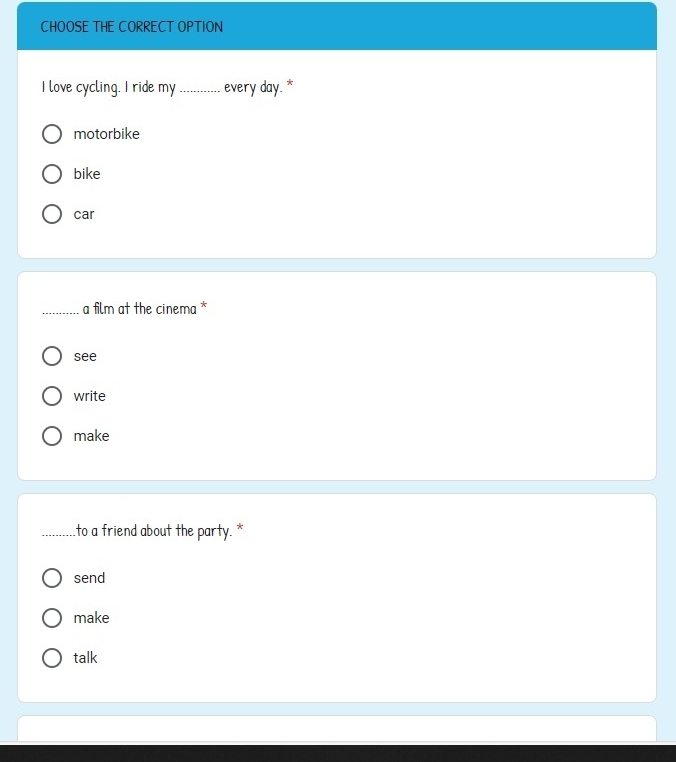Screen dimensions: 676x762
Task: Pick the 'car' radio button
Action: pyautogui.click(x=52, y=214)
